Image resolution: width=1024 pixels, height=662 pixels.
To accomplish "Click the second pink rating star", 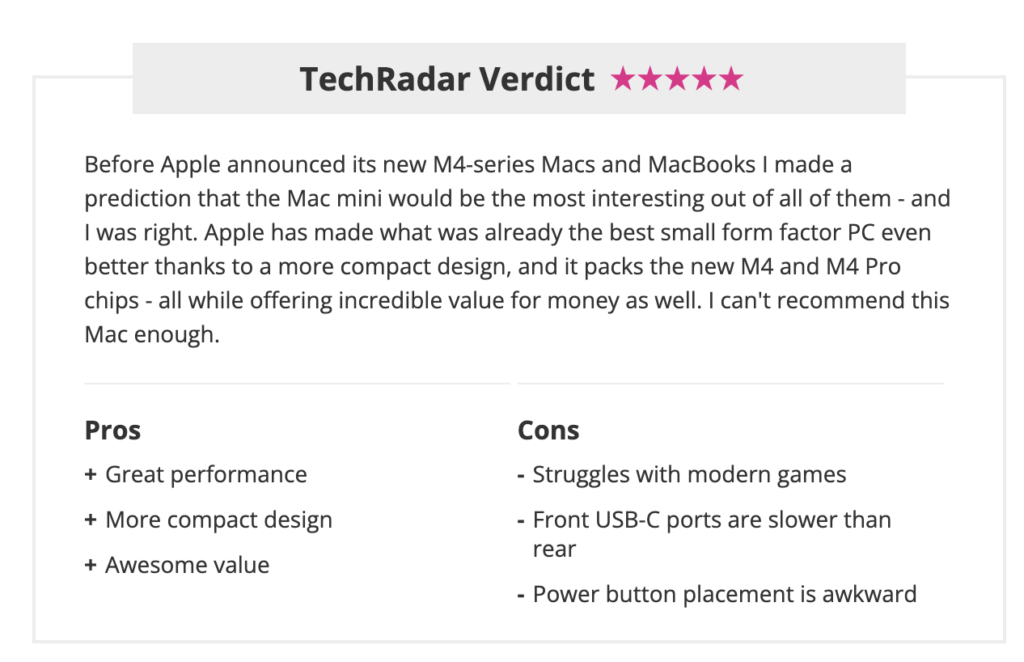I will tap(650, 79).
